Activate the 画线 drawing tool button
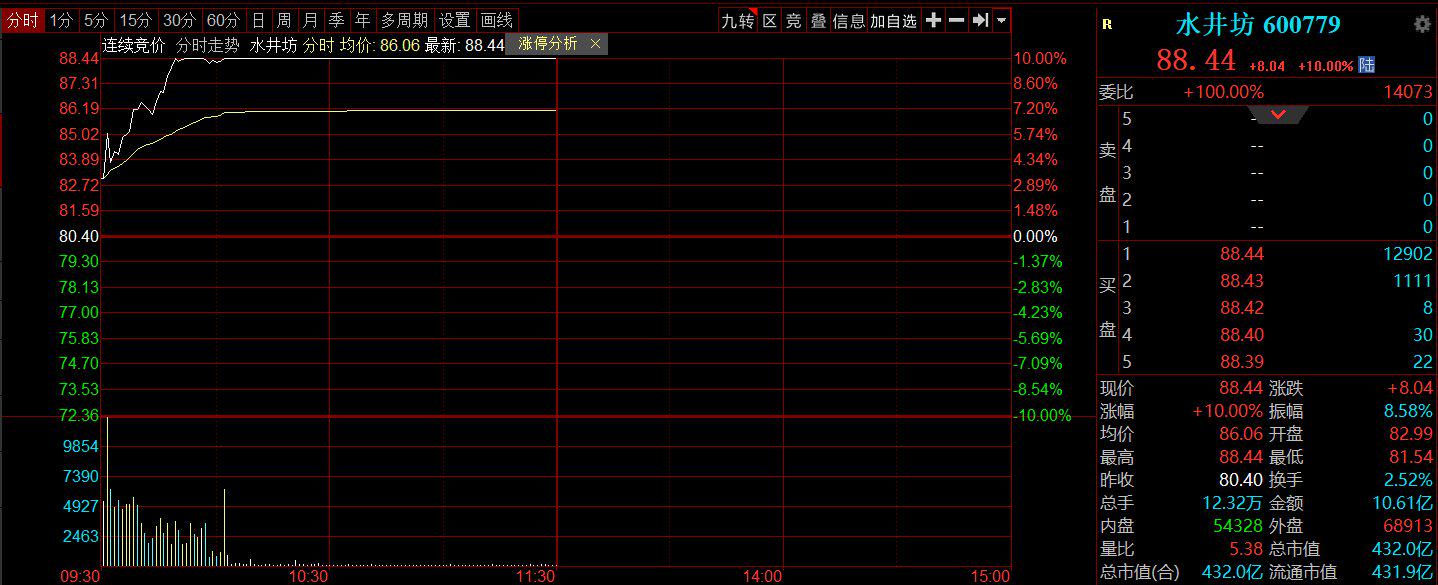This screenshot has height=585, width=1438. point(496,20)
